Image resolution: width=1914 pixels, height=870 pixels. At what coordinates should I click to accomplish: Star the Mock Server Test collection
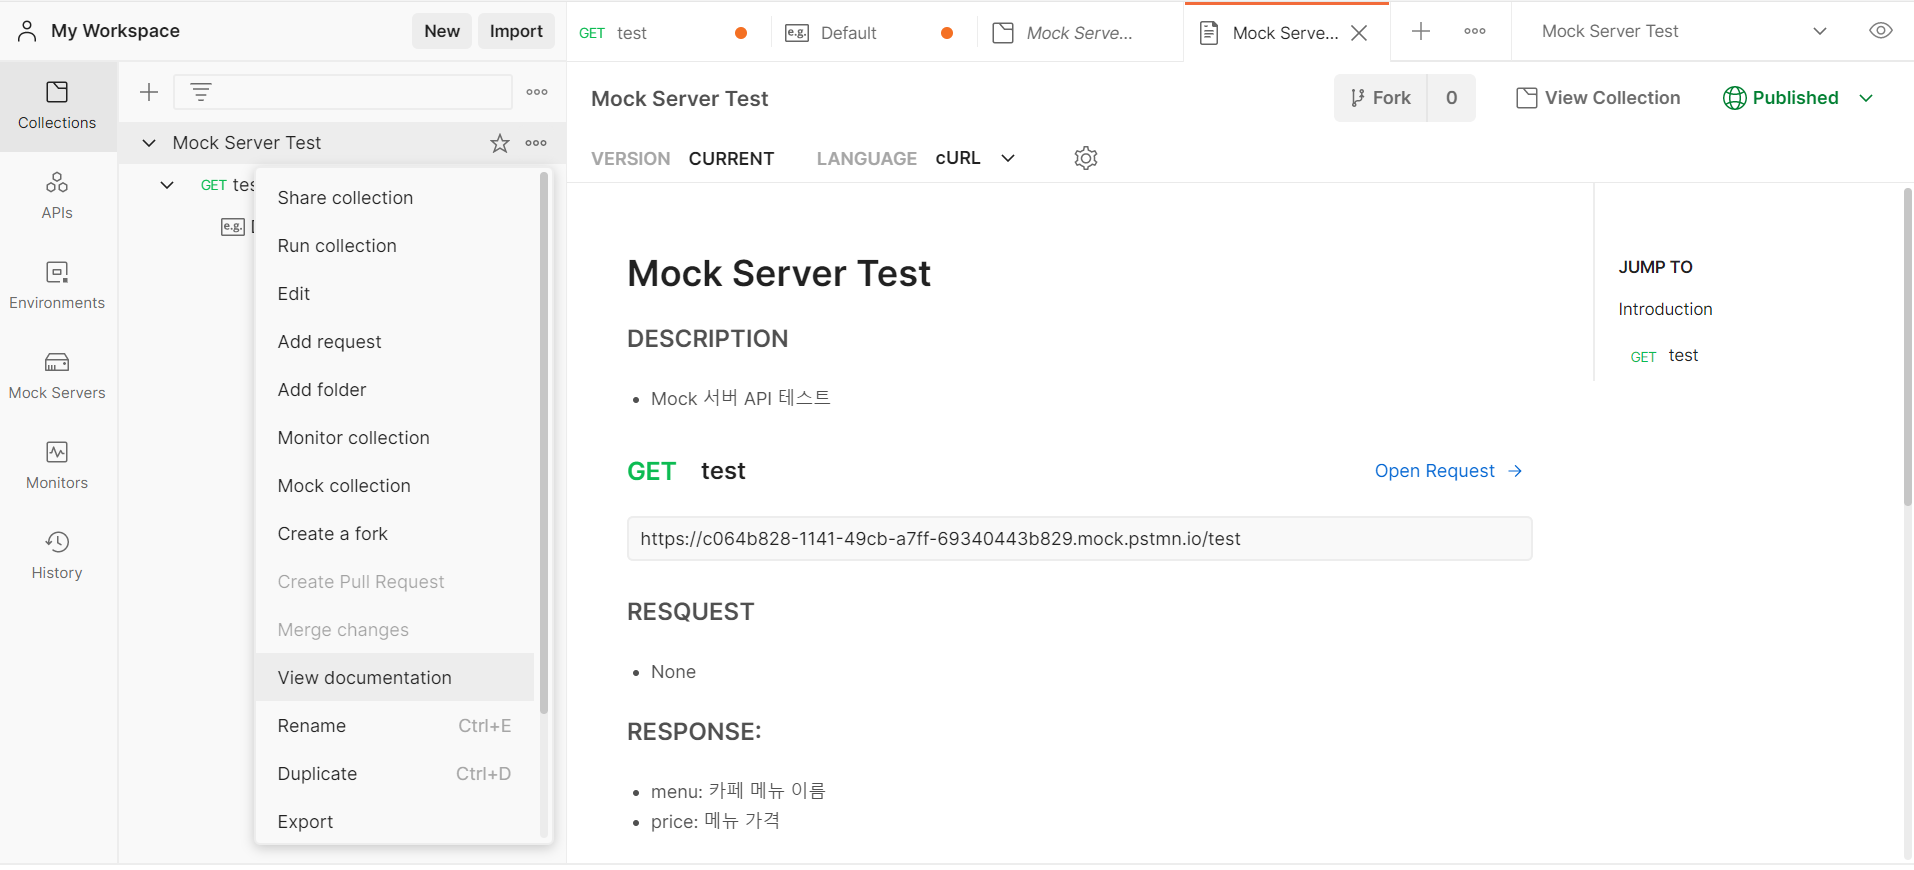coord(500,143)
